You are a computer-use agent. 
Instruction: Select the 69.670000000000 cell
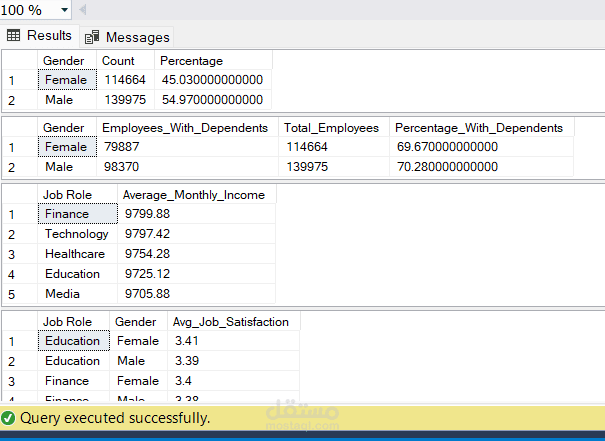coord(482,147)
